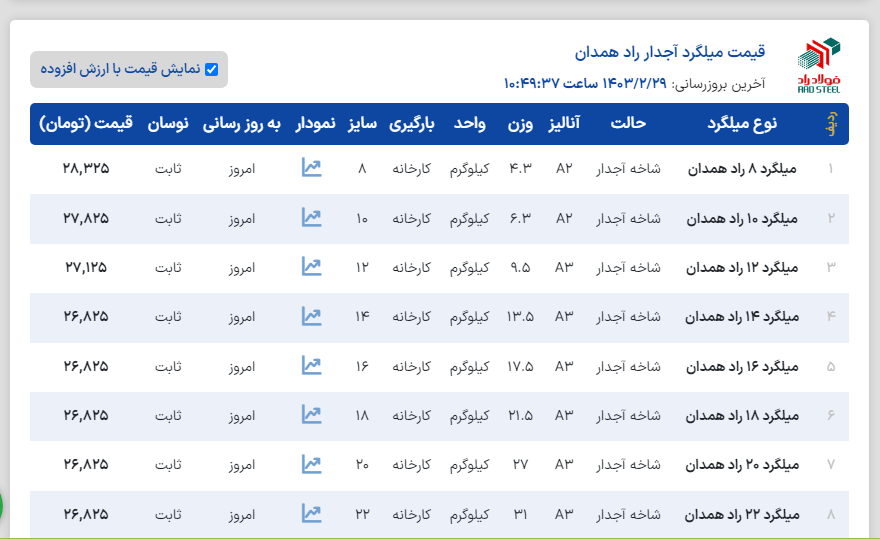Select price 27,125 in row three

pos(86,267)
